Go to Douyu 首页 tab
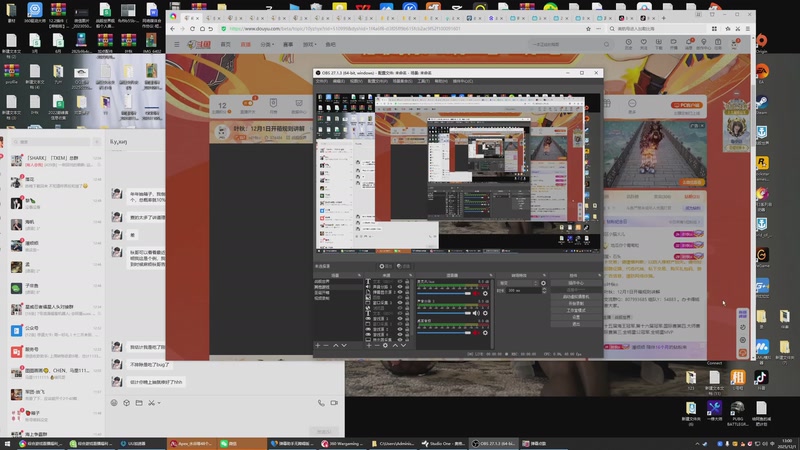The image size is (800, 450). click(226, 44)
